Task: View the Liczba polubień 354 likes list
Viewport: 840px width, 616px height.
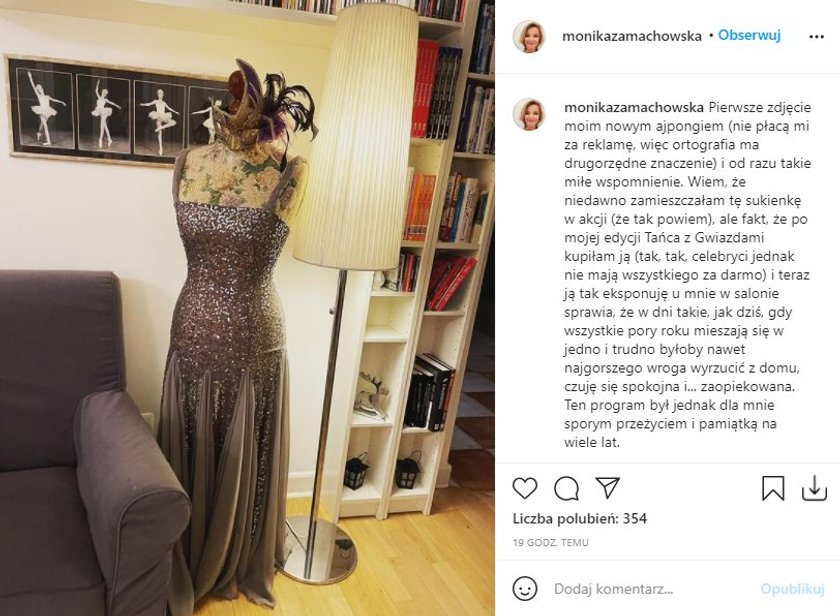Action: click(580, 519)
